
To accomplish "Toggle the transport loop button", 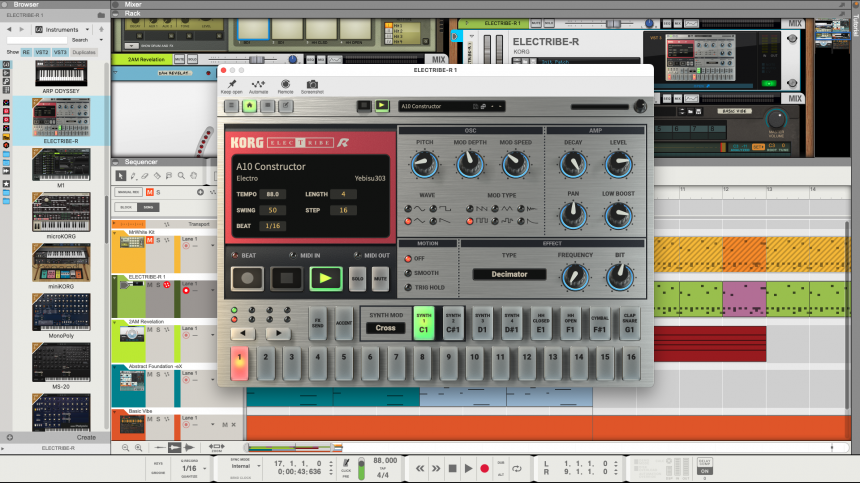I will tap(517, 469).
